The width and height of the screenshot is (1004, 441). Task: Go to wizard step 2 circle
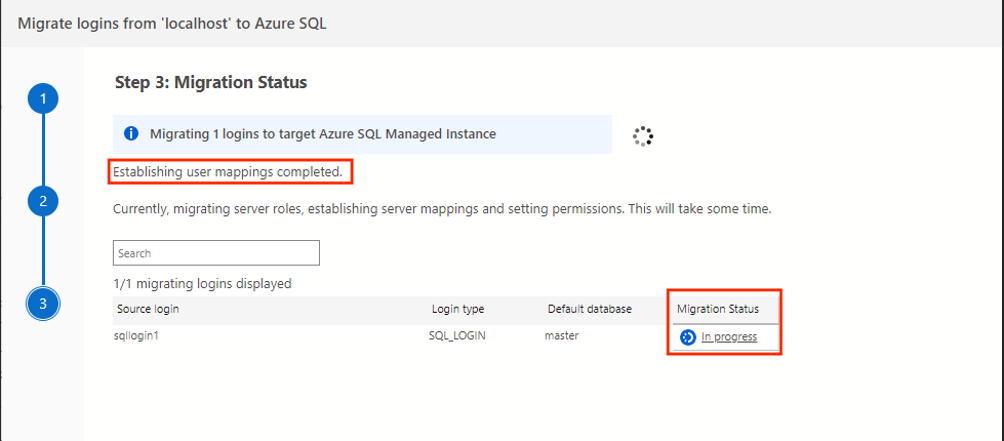click(43, 202)
